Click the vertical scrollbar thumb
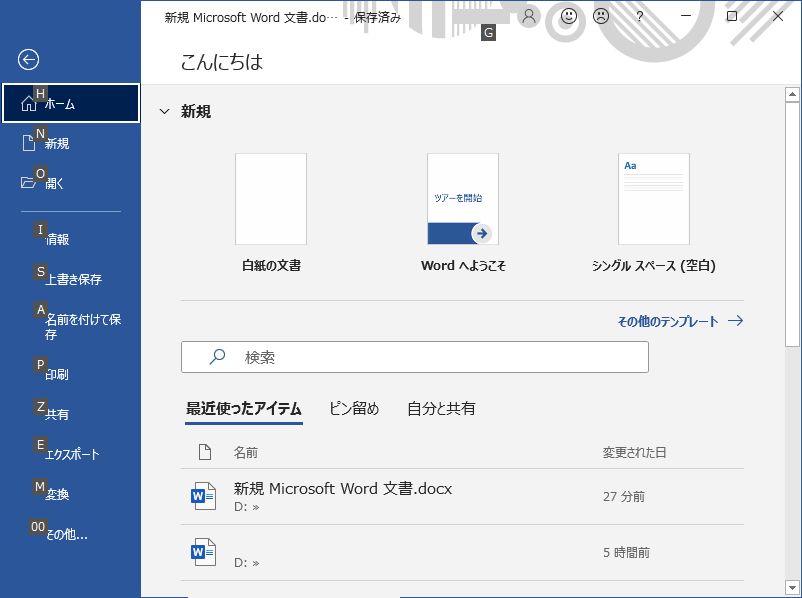This screenshot has width=802, height=598. 792,225
